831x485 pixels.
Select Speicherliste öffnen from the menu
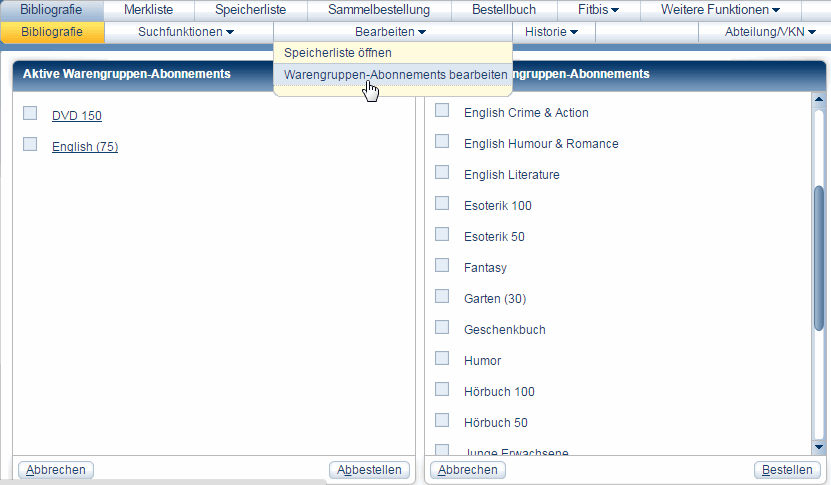337,52
